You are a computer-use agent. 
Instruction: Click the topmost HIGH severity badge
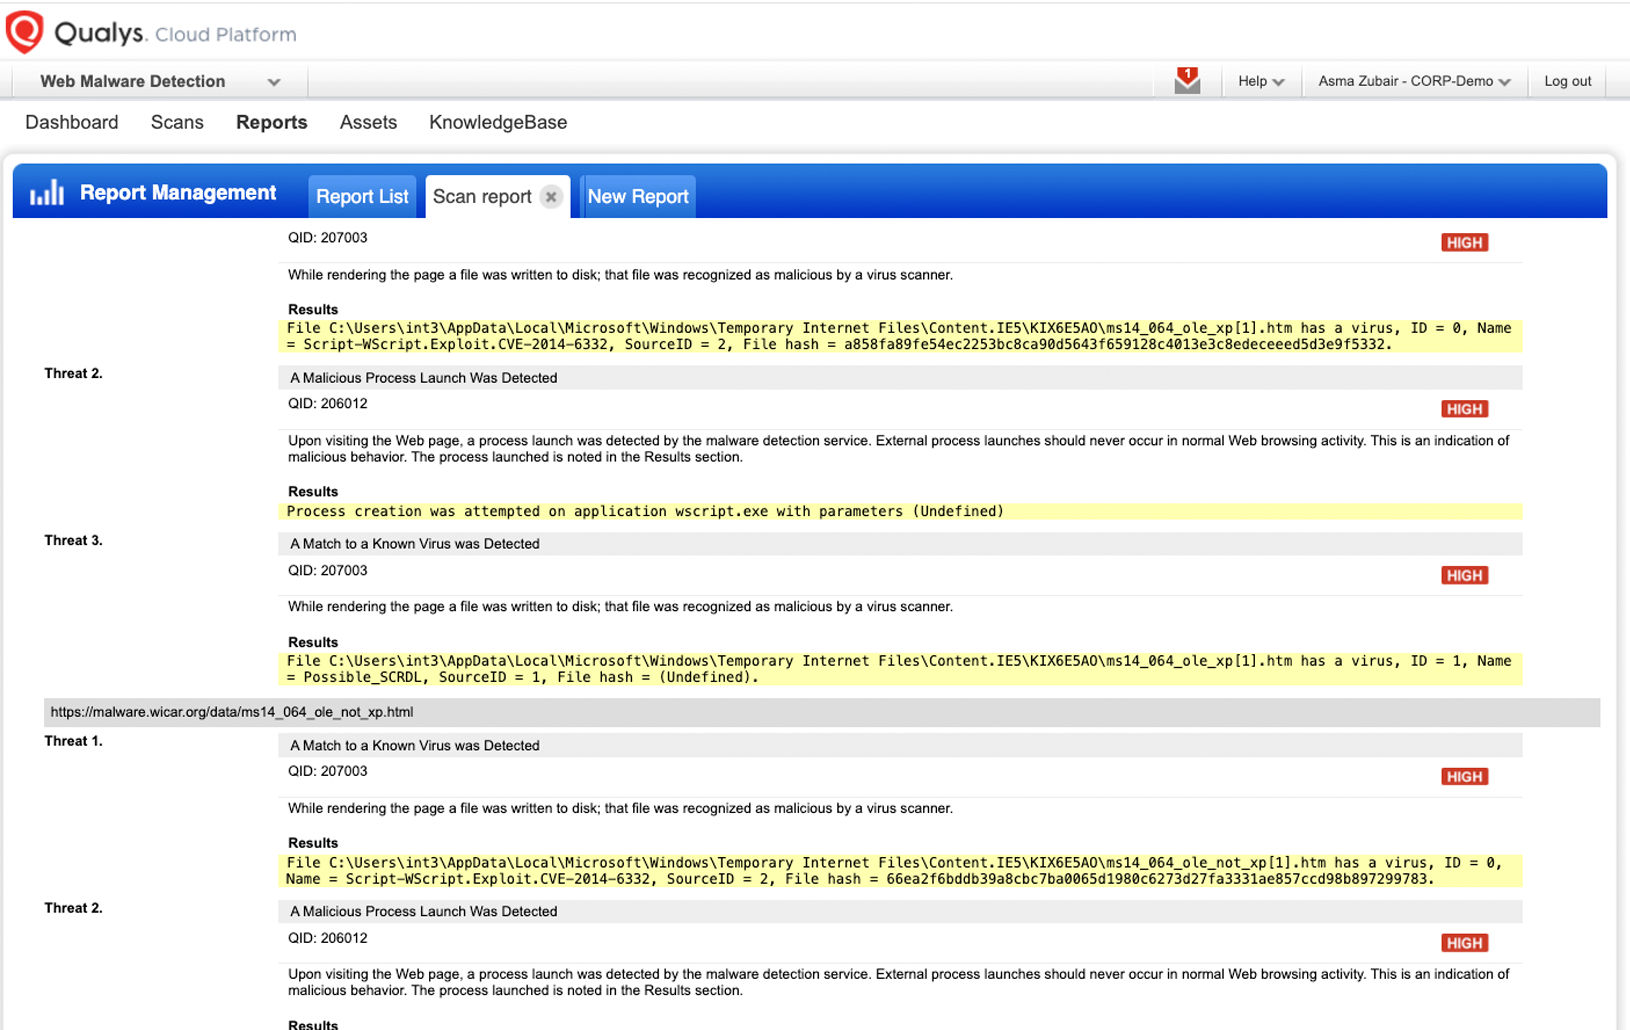tap(1464, 243)
